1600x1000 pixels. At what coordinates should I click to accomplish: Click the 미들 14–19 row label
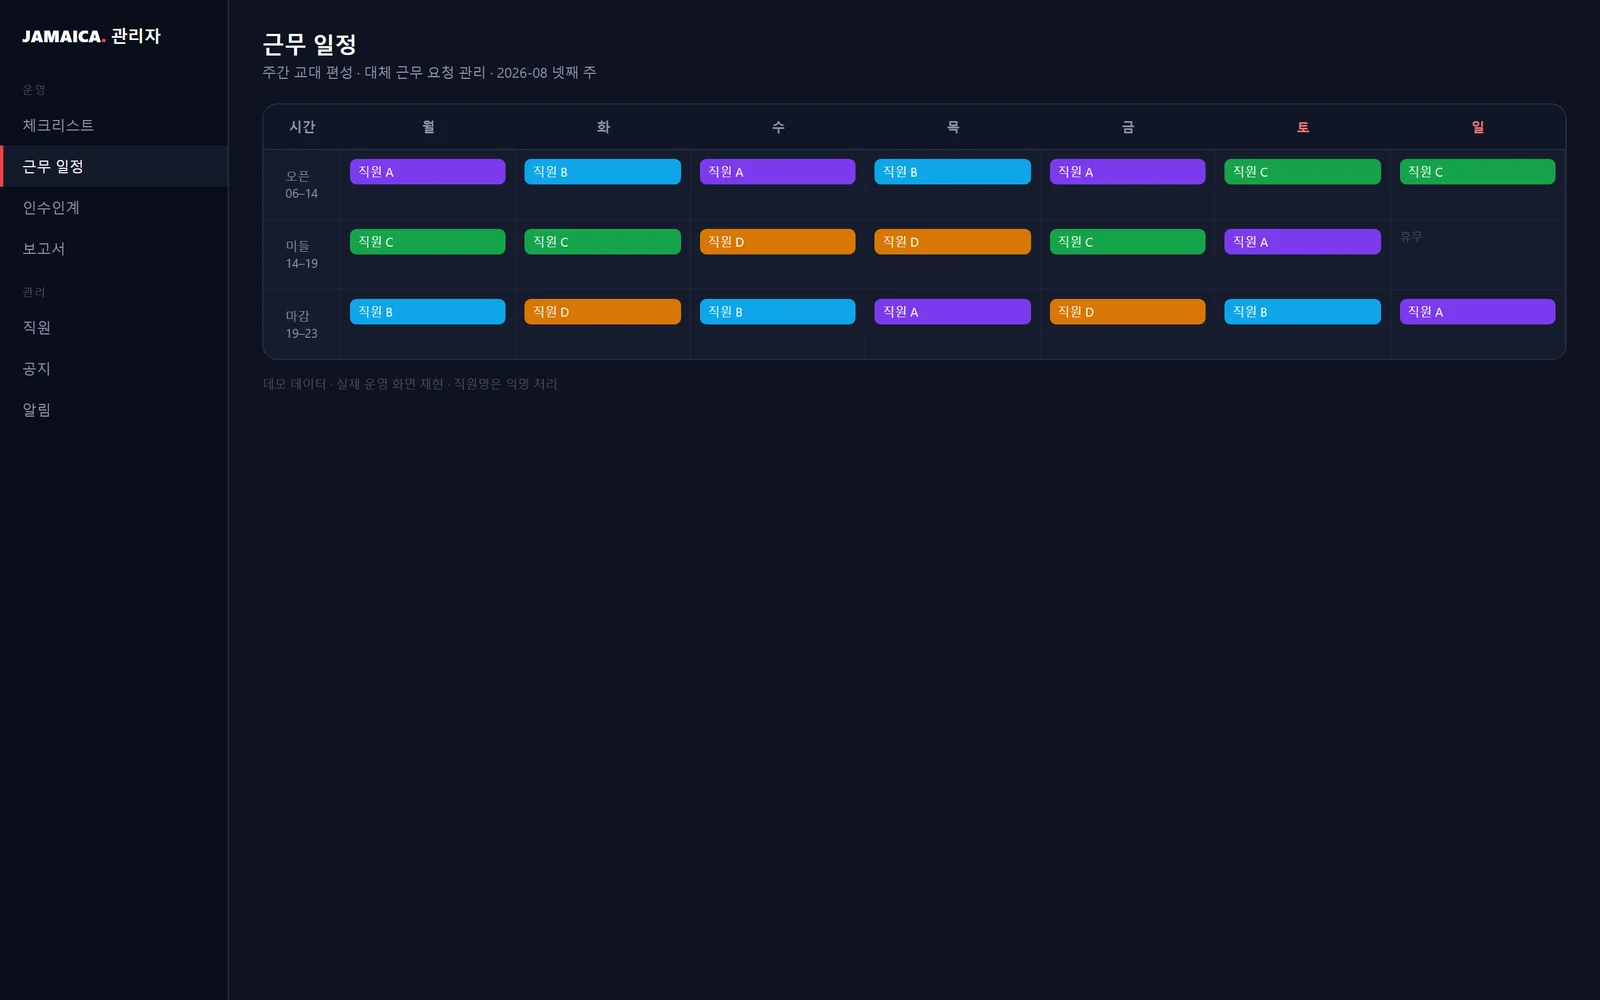[302, 255]
